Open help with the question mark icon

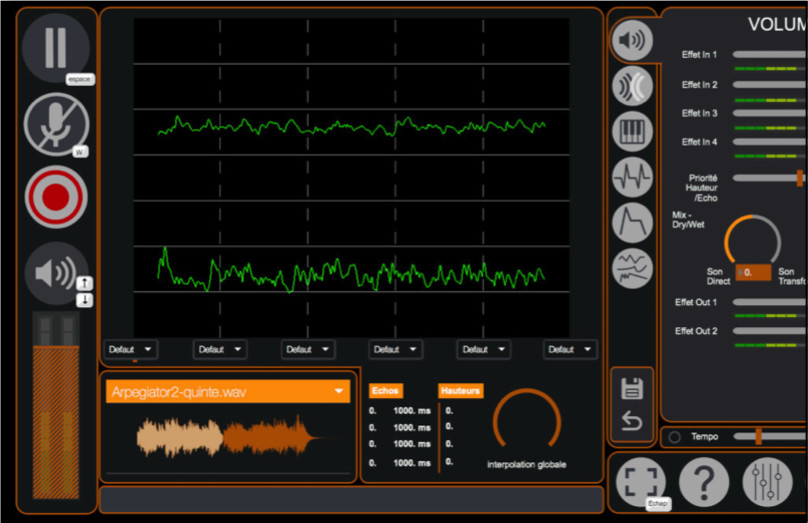point(704,482)
